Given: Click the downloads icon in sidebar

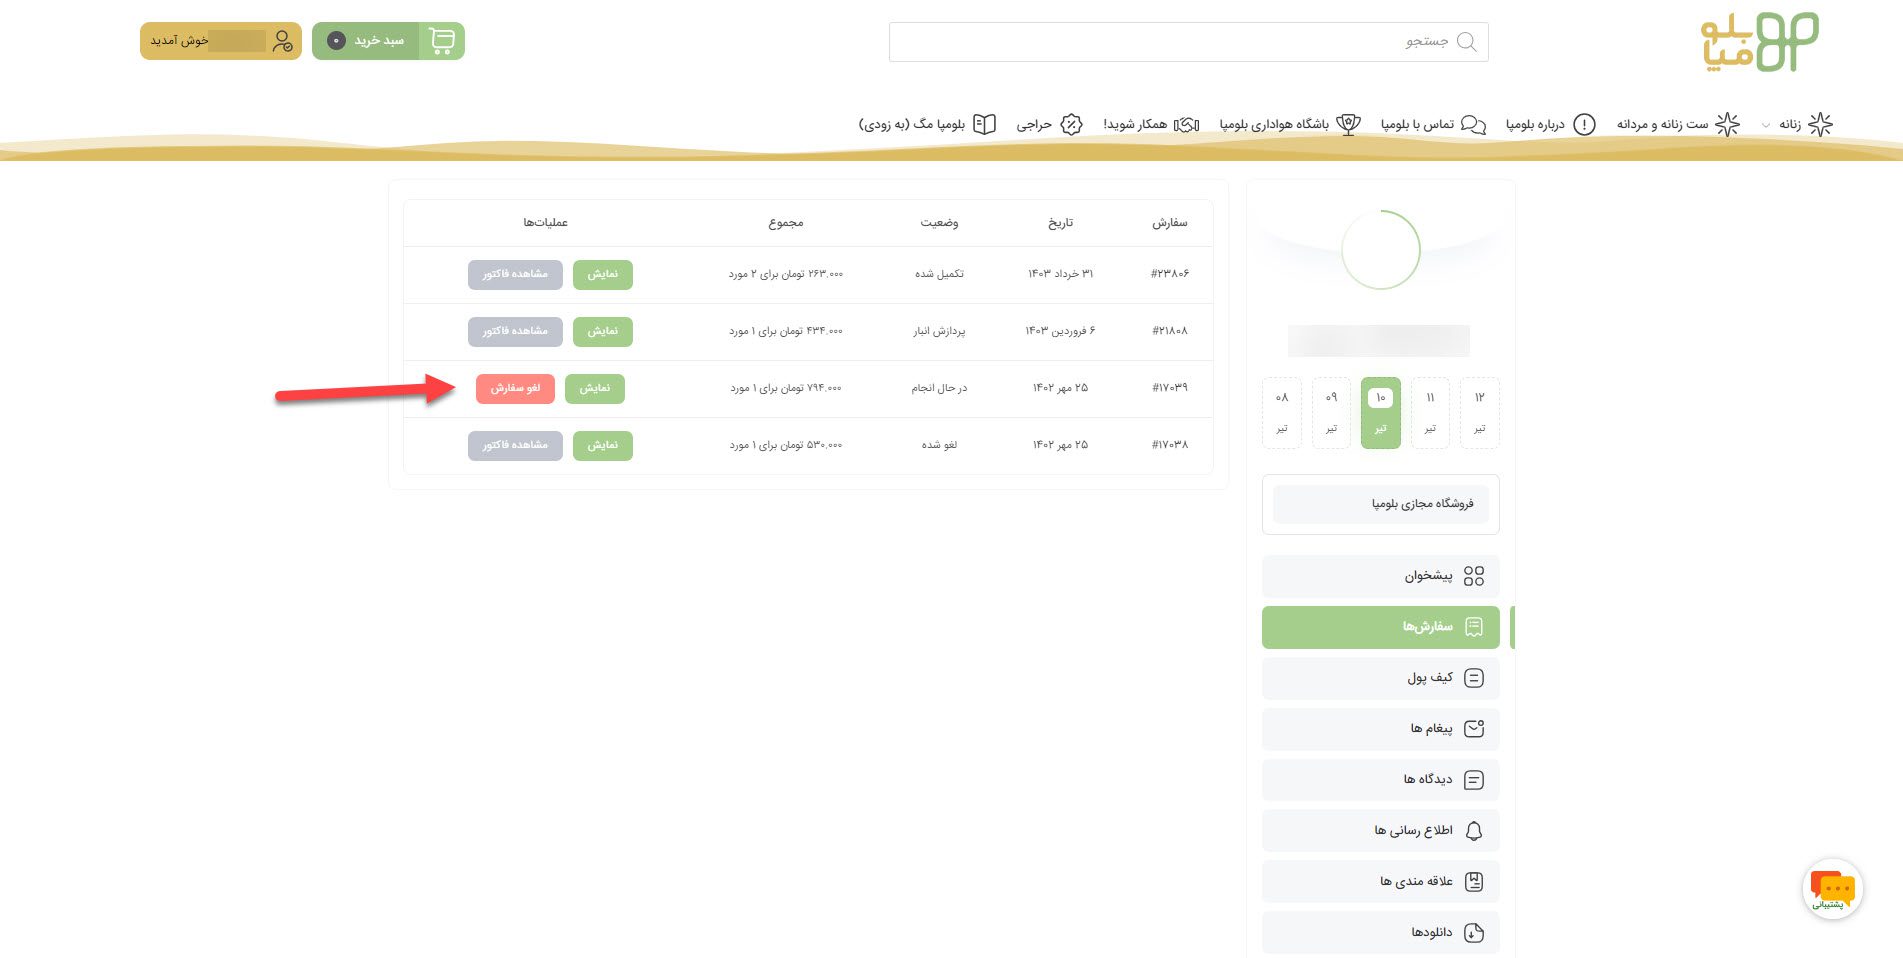Looking at the screenshot, I should tap(1473, 933).
